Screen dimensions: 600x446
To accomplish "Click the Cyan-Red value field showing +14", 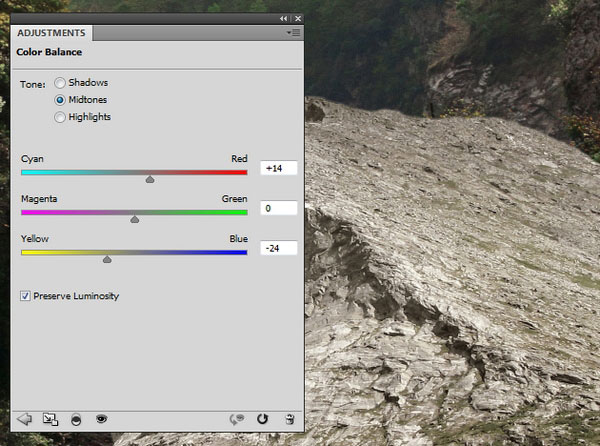I will tap(279, 168).
